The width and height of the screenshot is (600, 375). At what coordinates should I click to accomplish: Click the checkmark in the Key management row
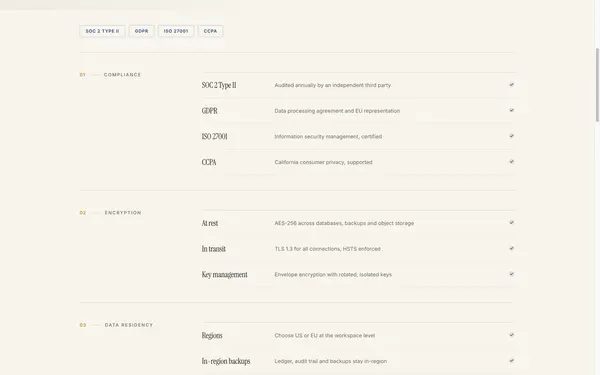512,274
